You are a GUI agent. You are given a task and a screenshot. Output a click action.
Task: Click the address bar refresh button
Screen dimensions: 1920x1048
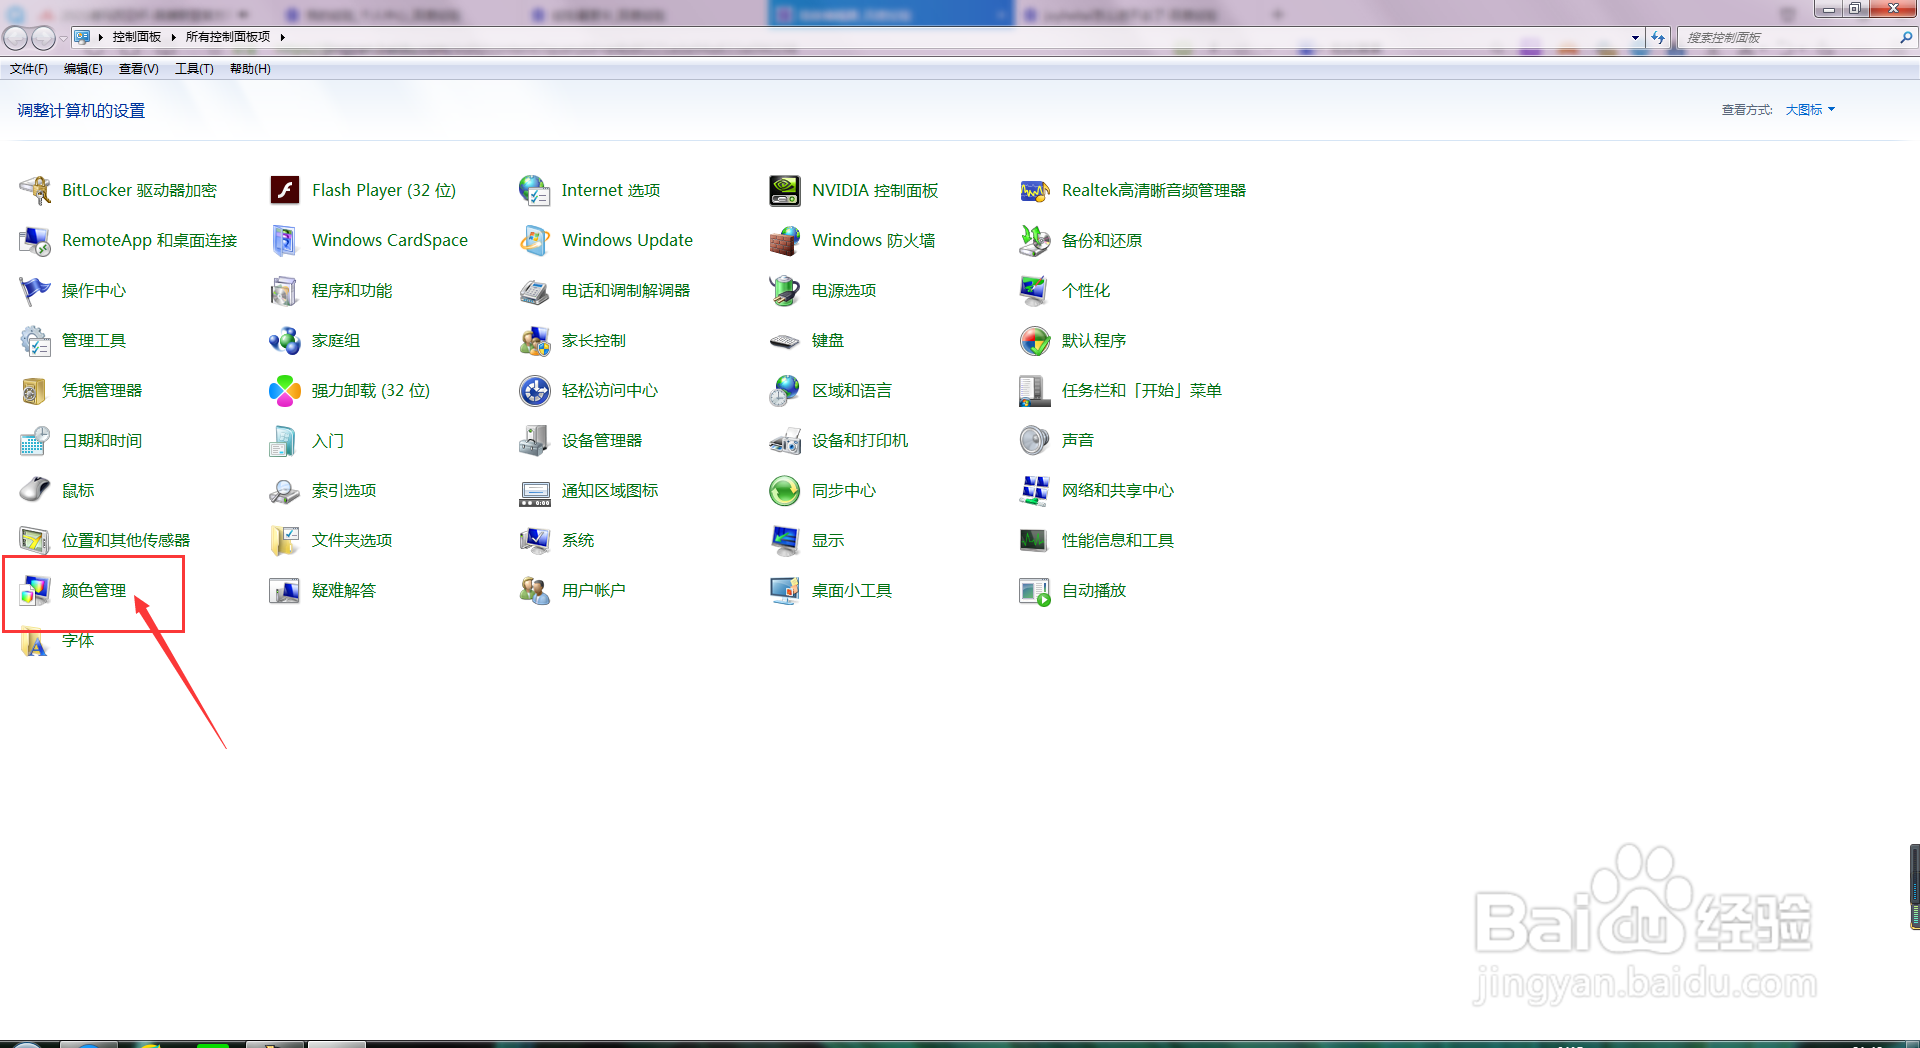(x=1658, y=38)
